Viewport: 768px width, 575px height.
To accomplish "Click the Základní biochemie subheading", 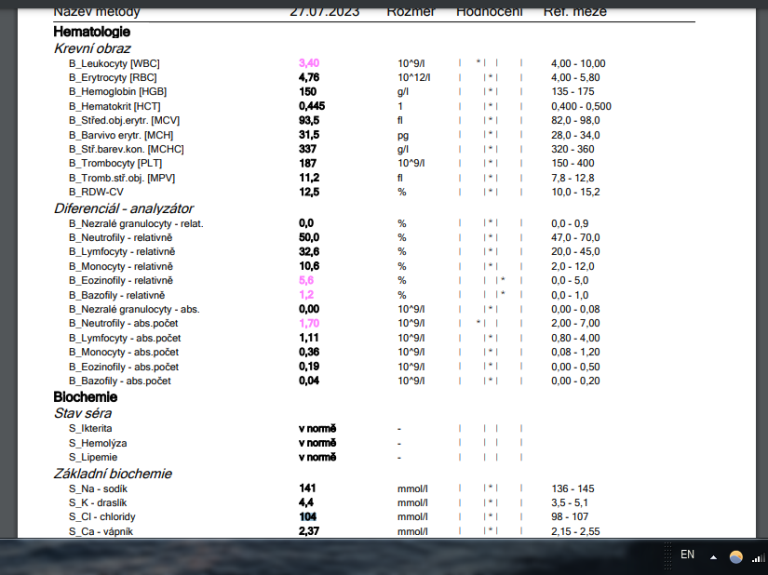I will [x=112, y=473].
